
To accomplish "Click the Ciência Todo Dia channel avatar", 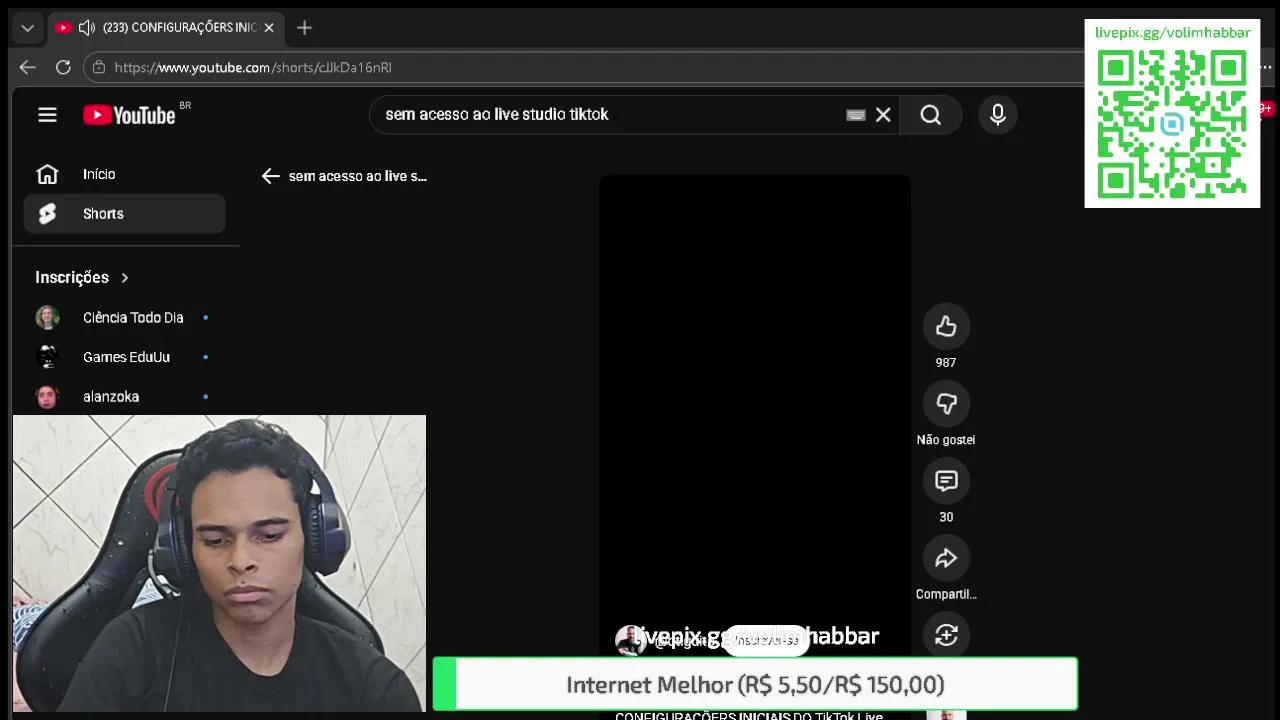I will coord(47,317).
